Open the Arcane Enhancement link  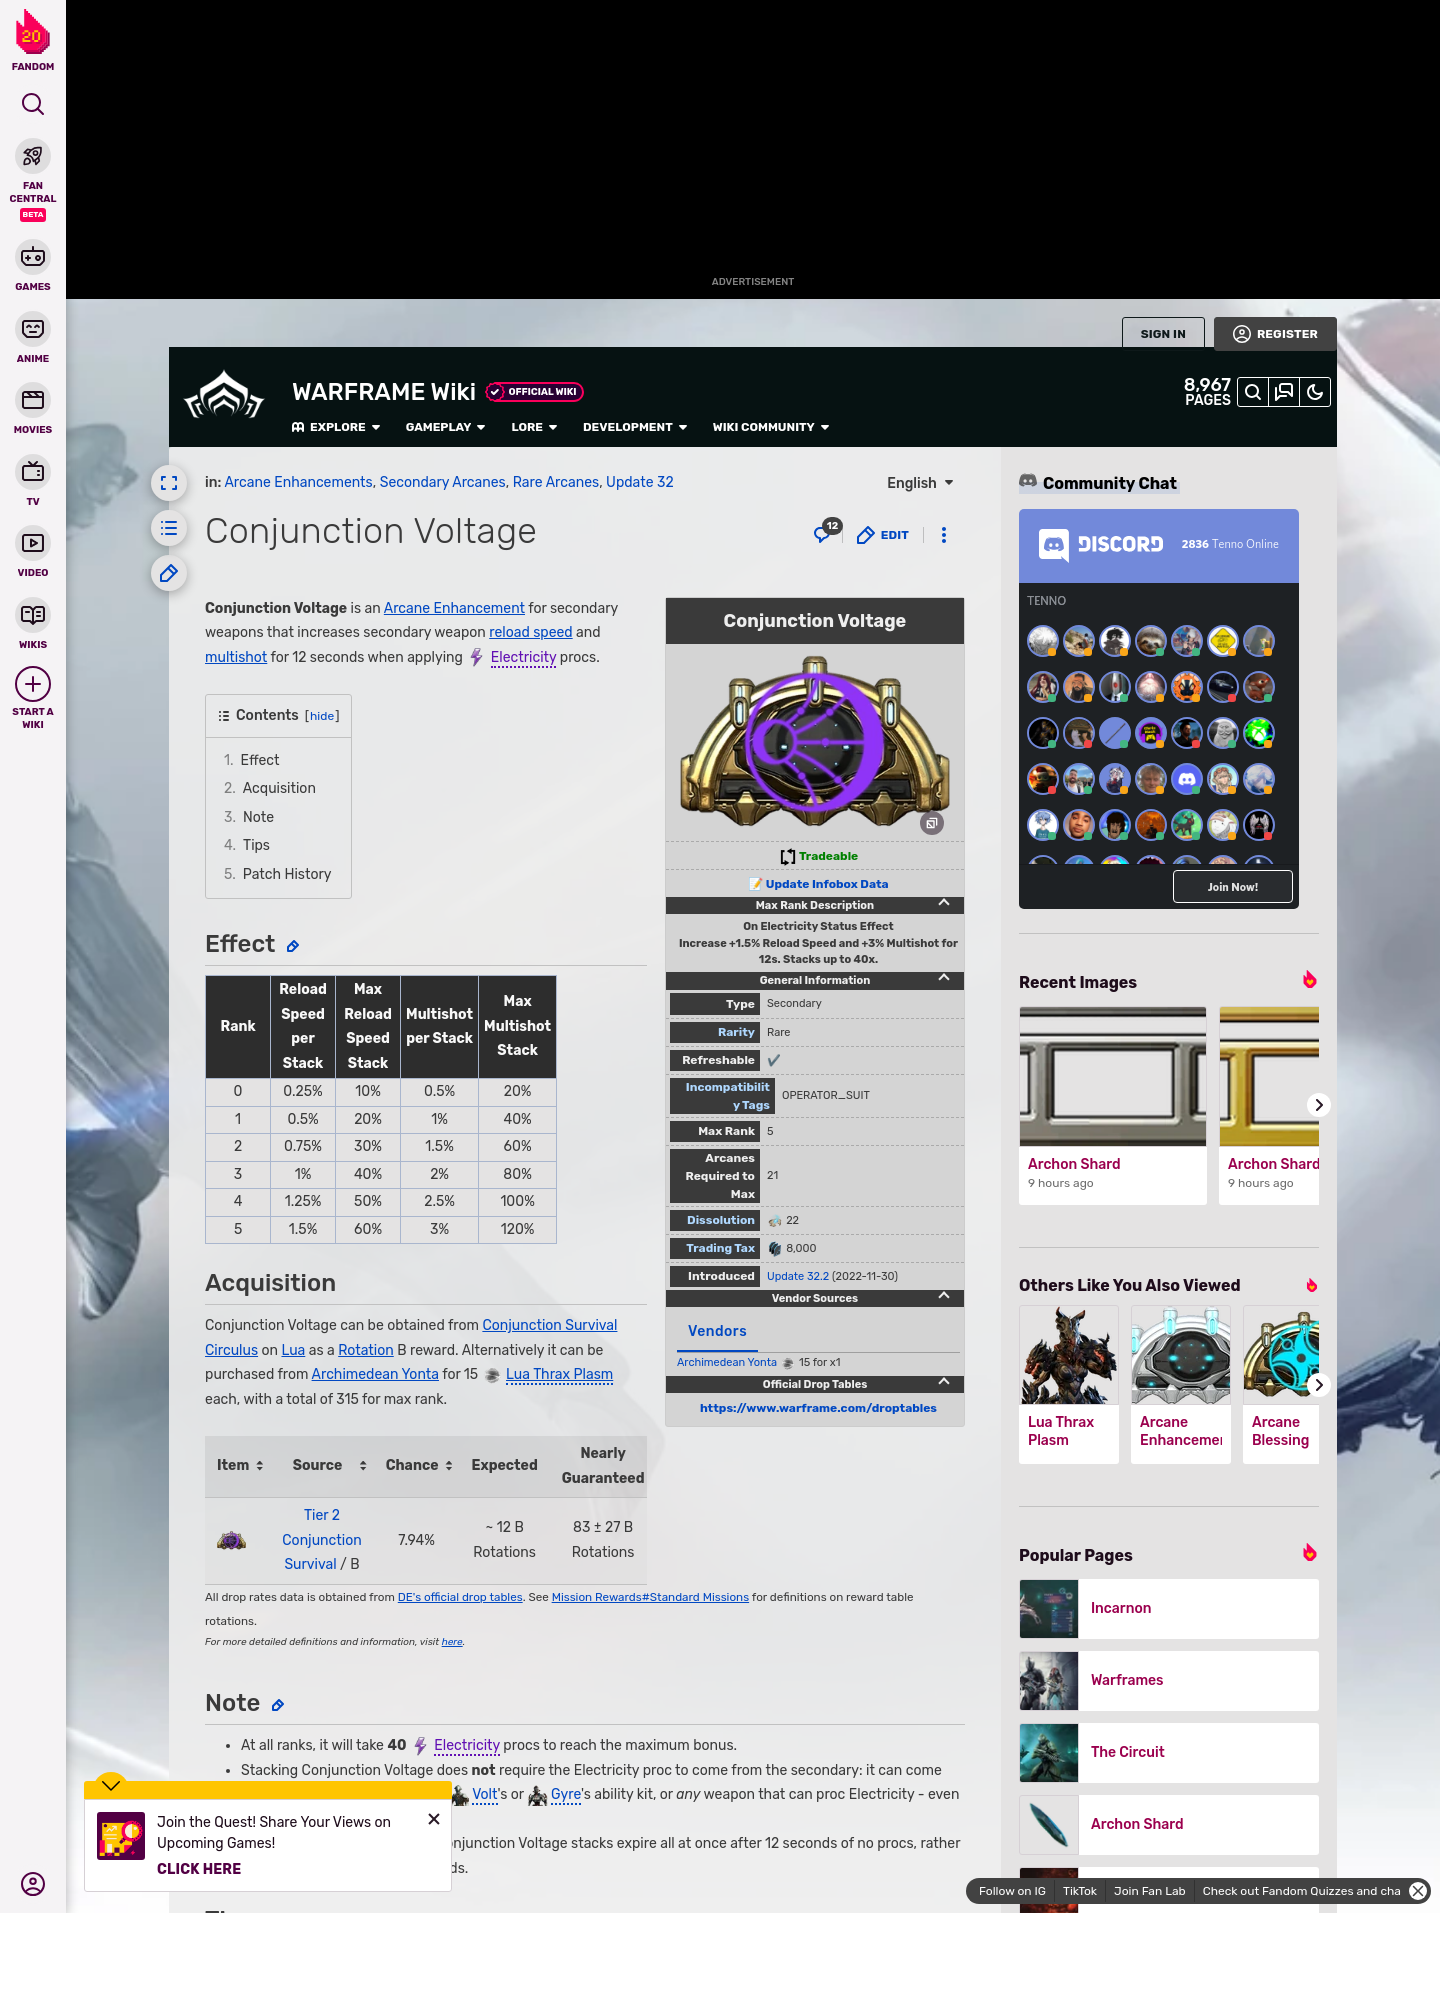pos(454,608)
